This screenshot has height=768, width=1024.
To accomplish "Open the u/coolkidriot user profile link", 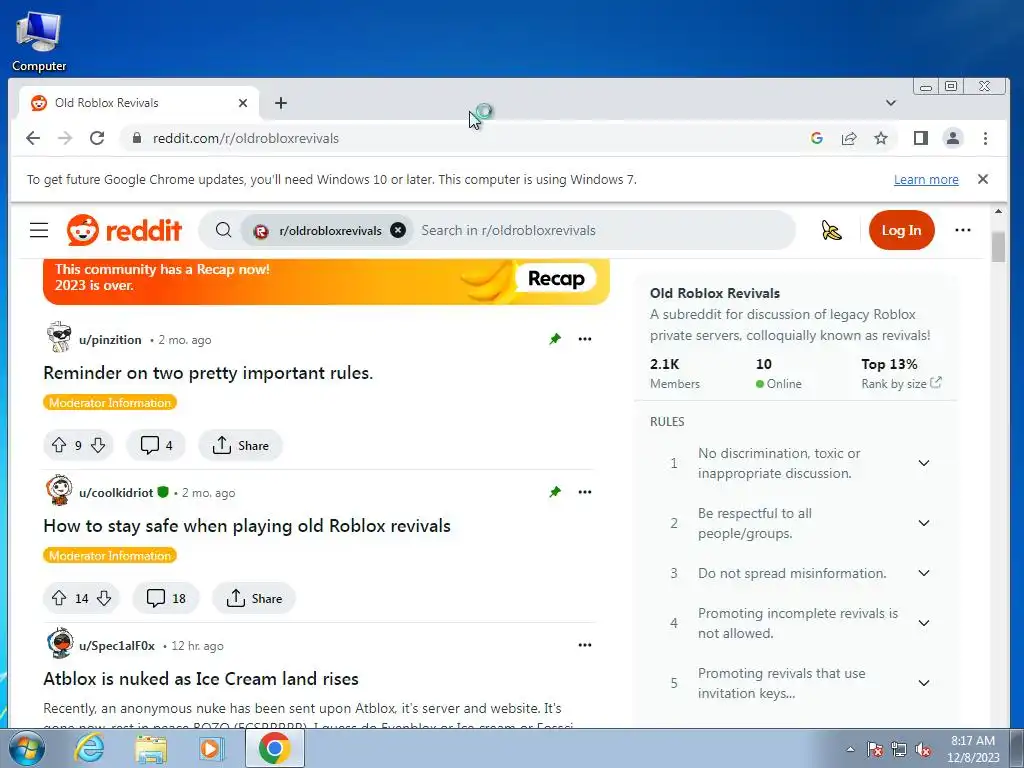I will tap(116, 492).
